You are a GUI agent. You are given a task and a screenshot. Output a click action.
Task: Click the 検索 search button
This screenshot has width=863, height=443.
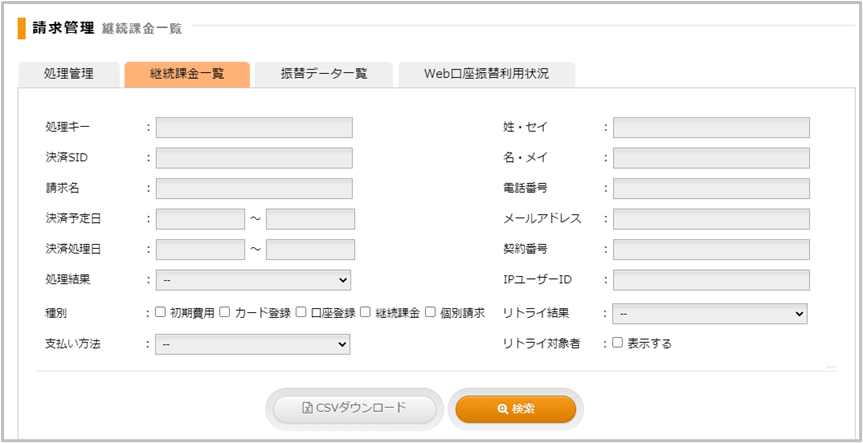[x=515, y=409]
